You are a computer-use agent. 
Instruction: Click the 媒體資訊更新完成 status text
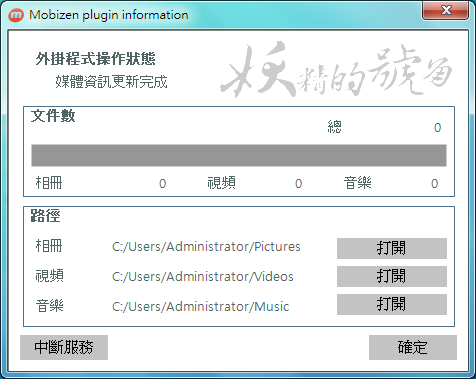(x=111, y=81)
